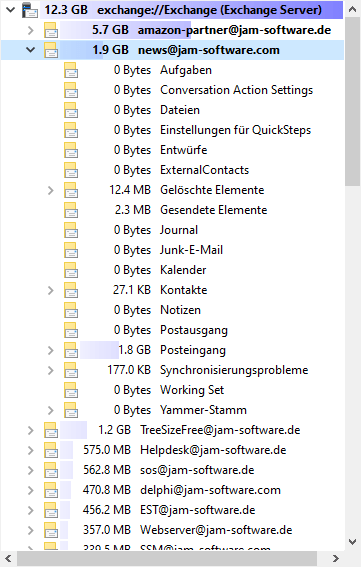Expand the delphi@jam-software.com mailbox
This screenshot has width=361, height=567.
pyautogui.click(x=31, y=490)
